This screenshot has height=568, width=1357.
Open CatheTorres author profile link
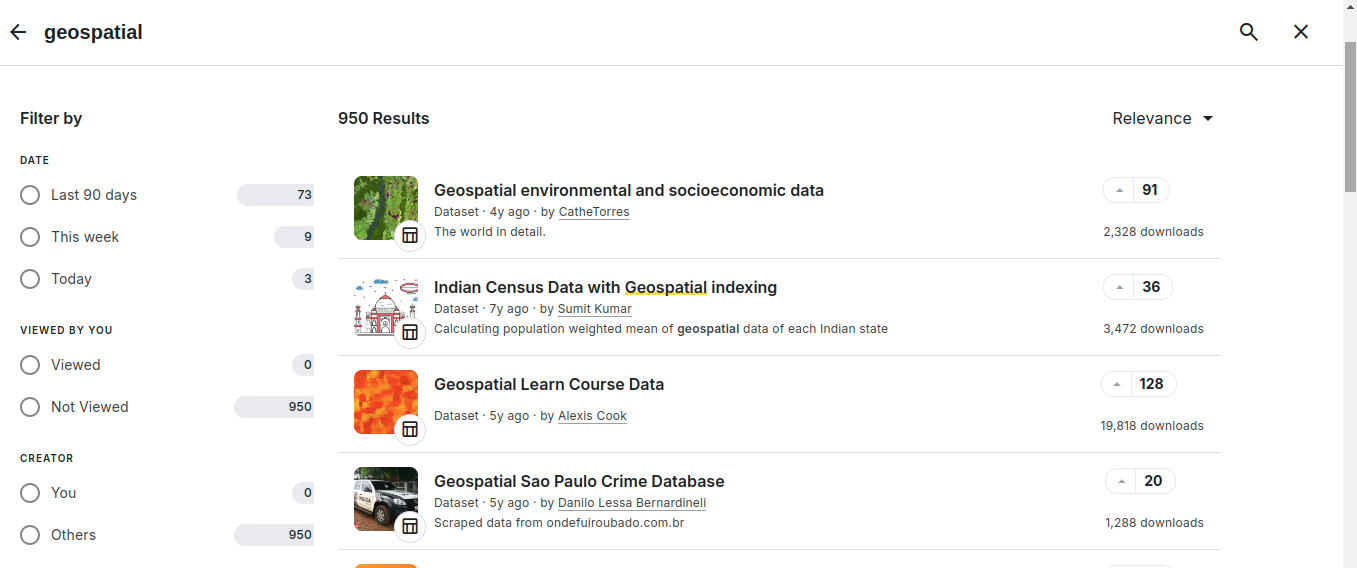pos(594,212)
